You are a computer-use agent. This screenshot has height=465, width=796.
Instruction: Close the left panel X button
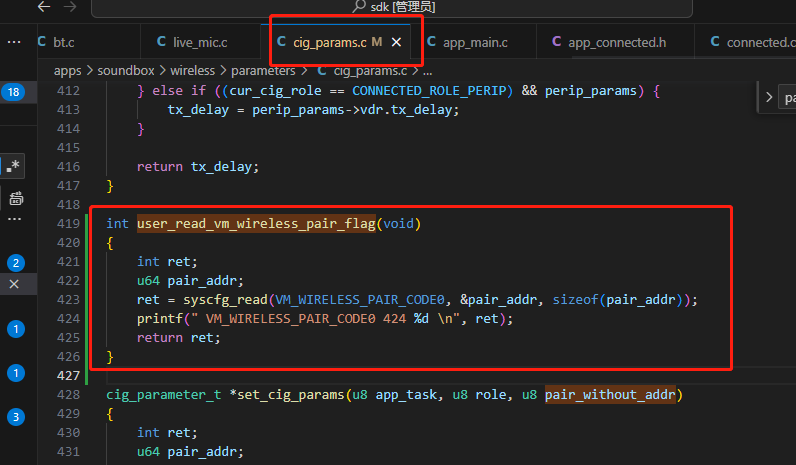pyautogui.click(x=14, y=284)
